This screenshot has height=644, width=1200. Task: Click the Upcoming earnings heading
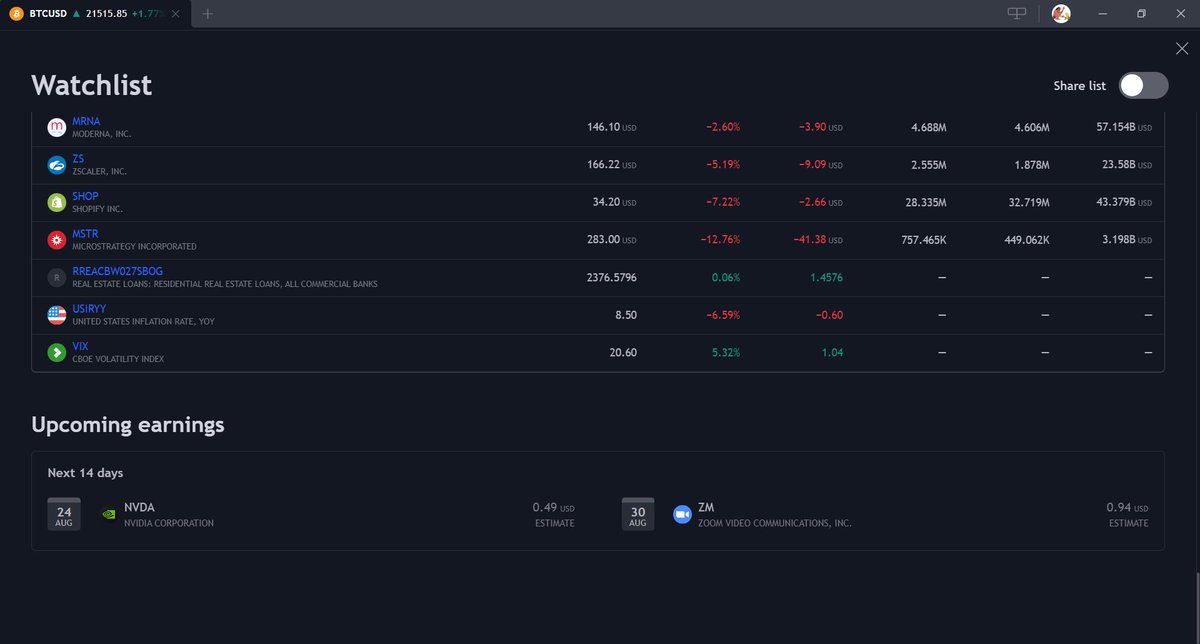pos(128,425)
